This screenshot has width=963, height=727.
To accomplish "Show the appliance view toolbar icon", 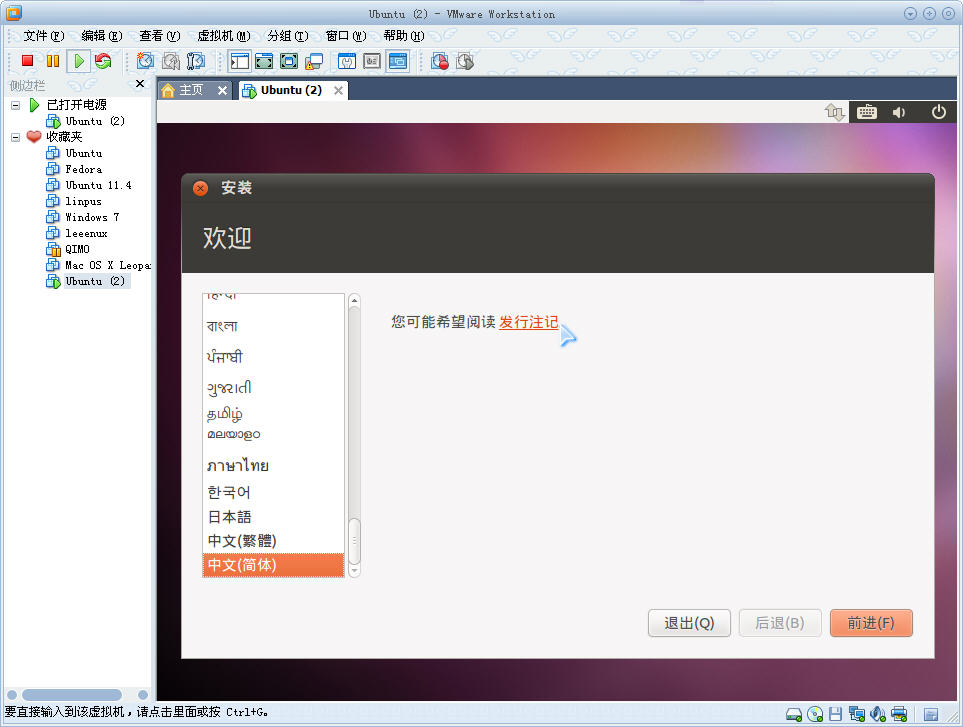I will [372, 61].
